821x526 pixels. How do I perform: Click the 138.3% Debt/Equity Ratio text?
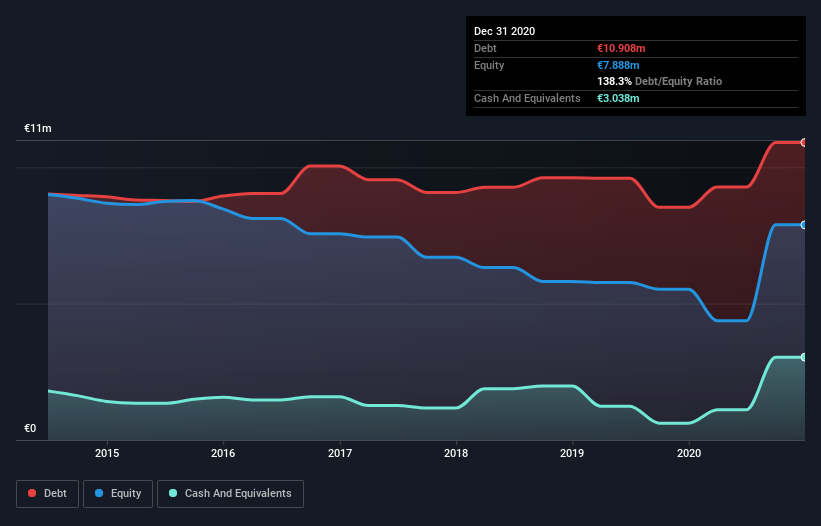coord(659,82)
